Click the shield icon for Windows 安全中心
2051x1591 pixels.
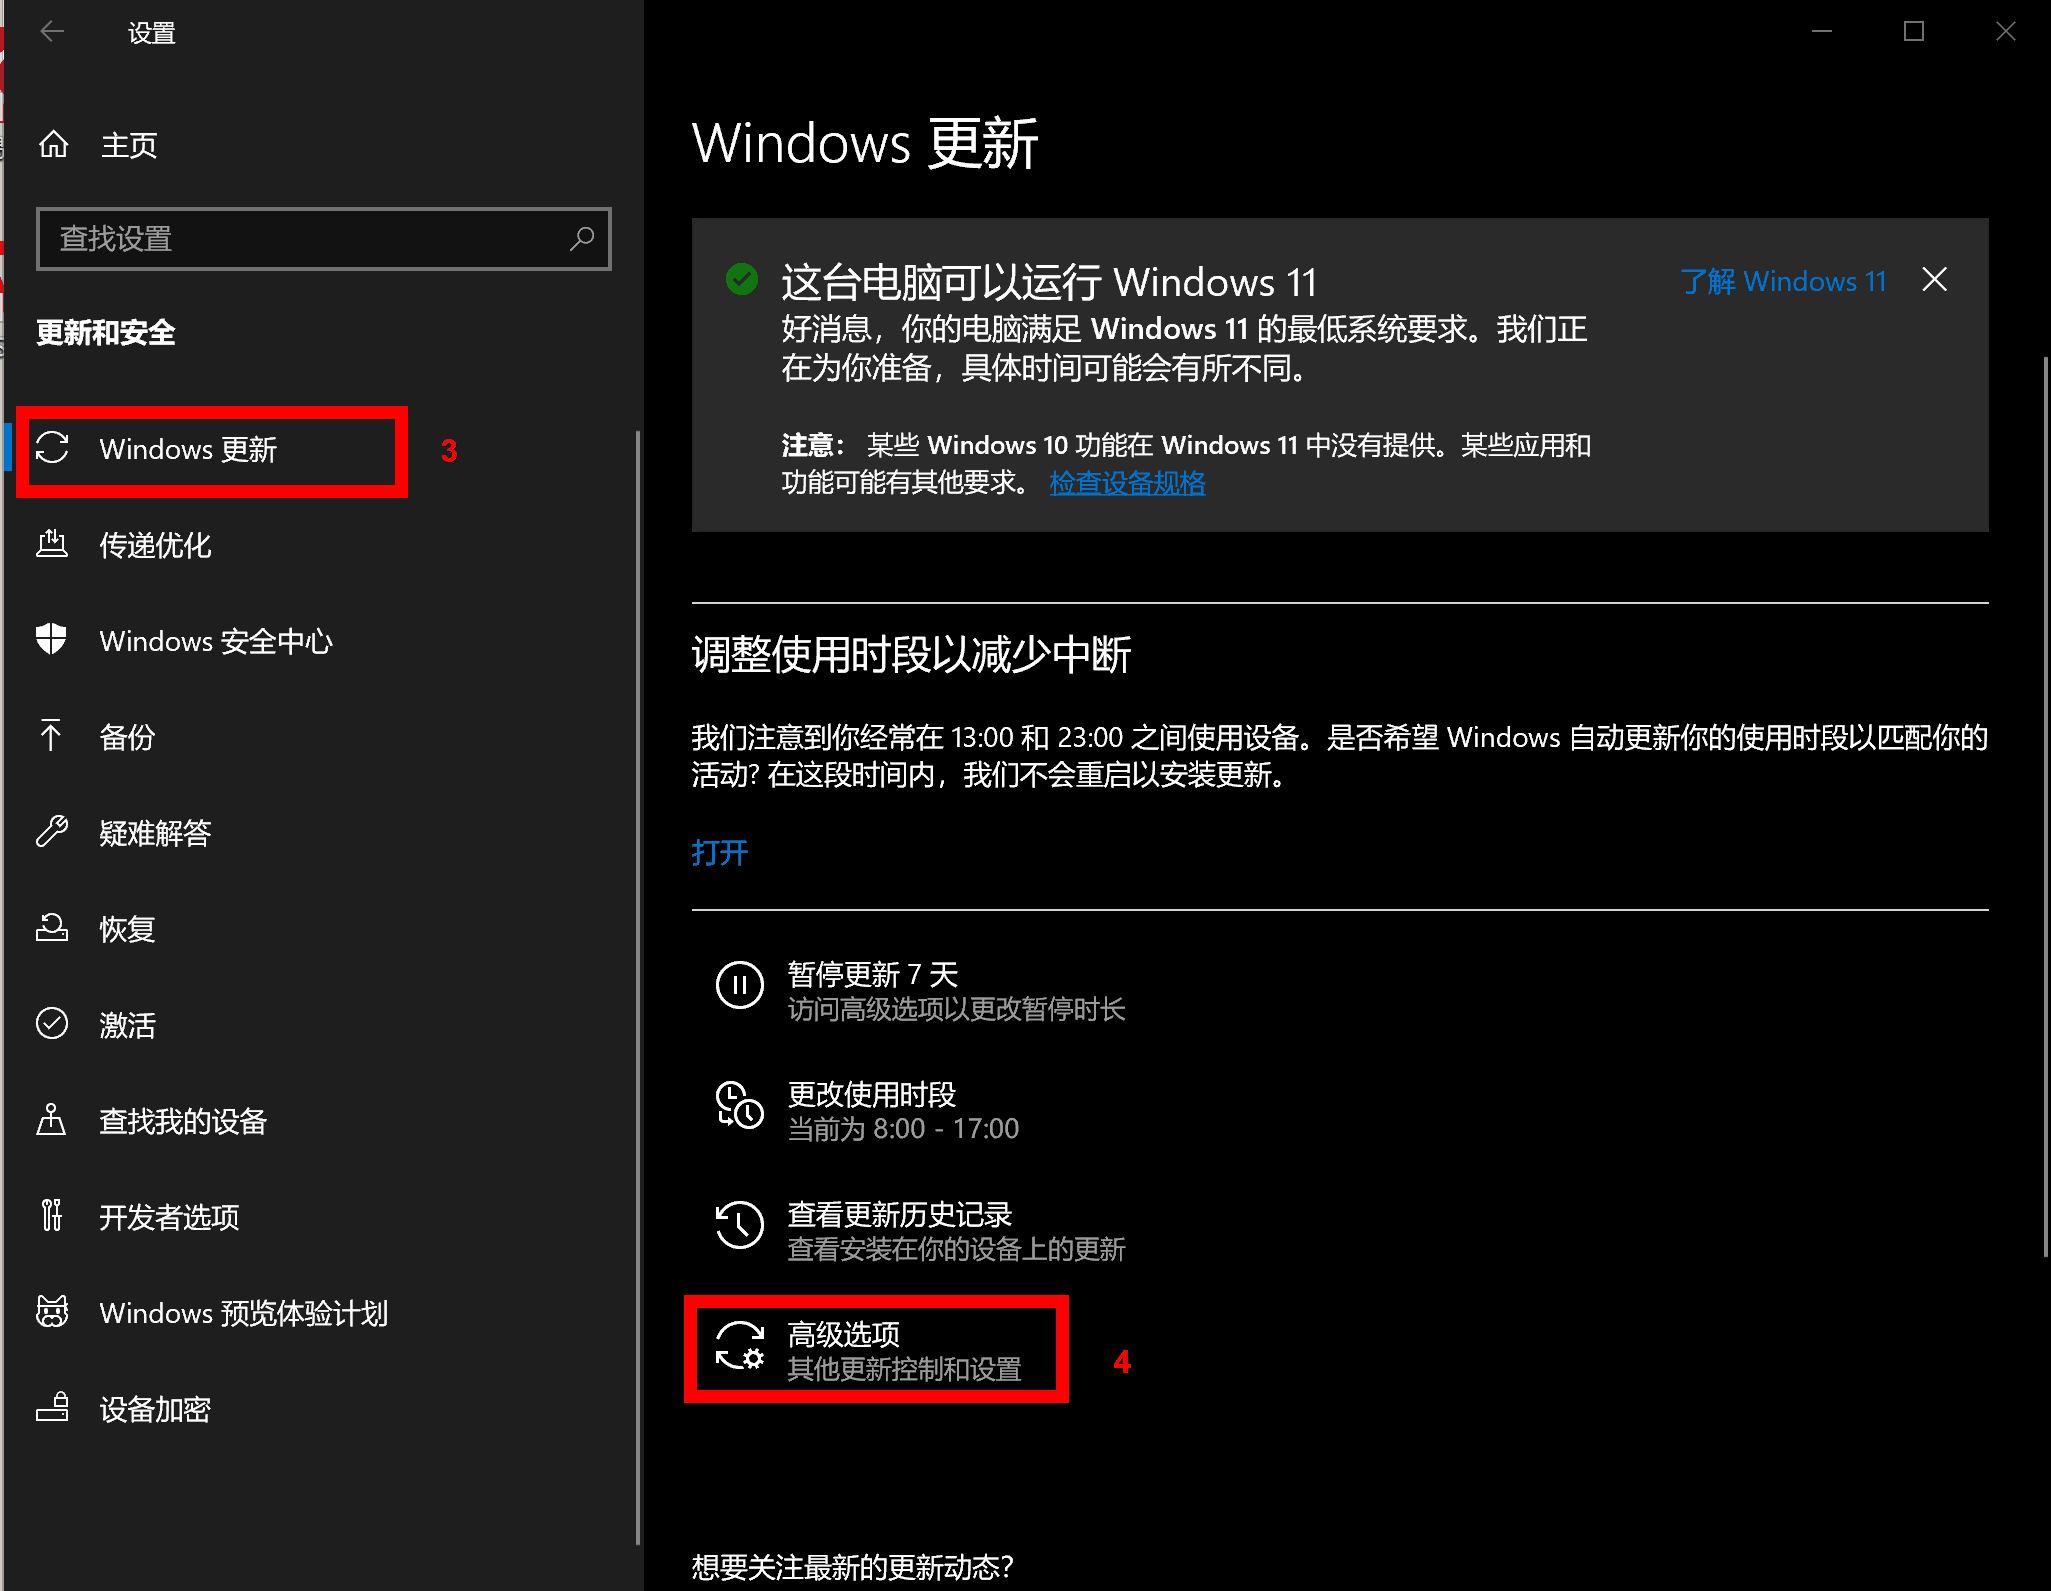click(52, 640)
